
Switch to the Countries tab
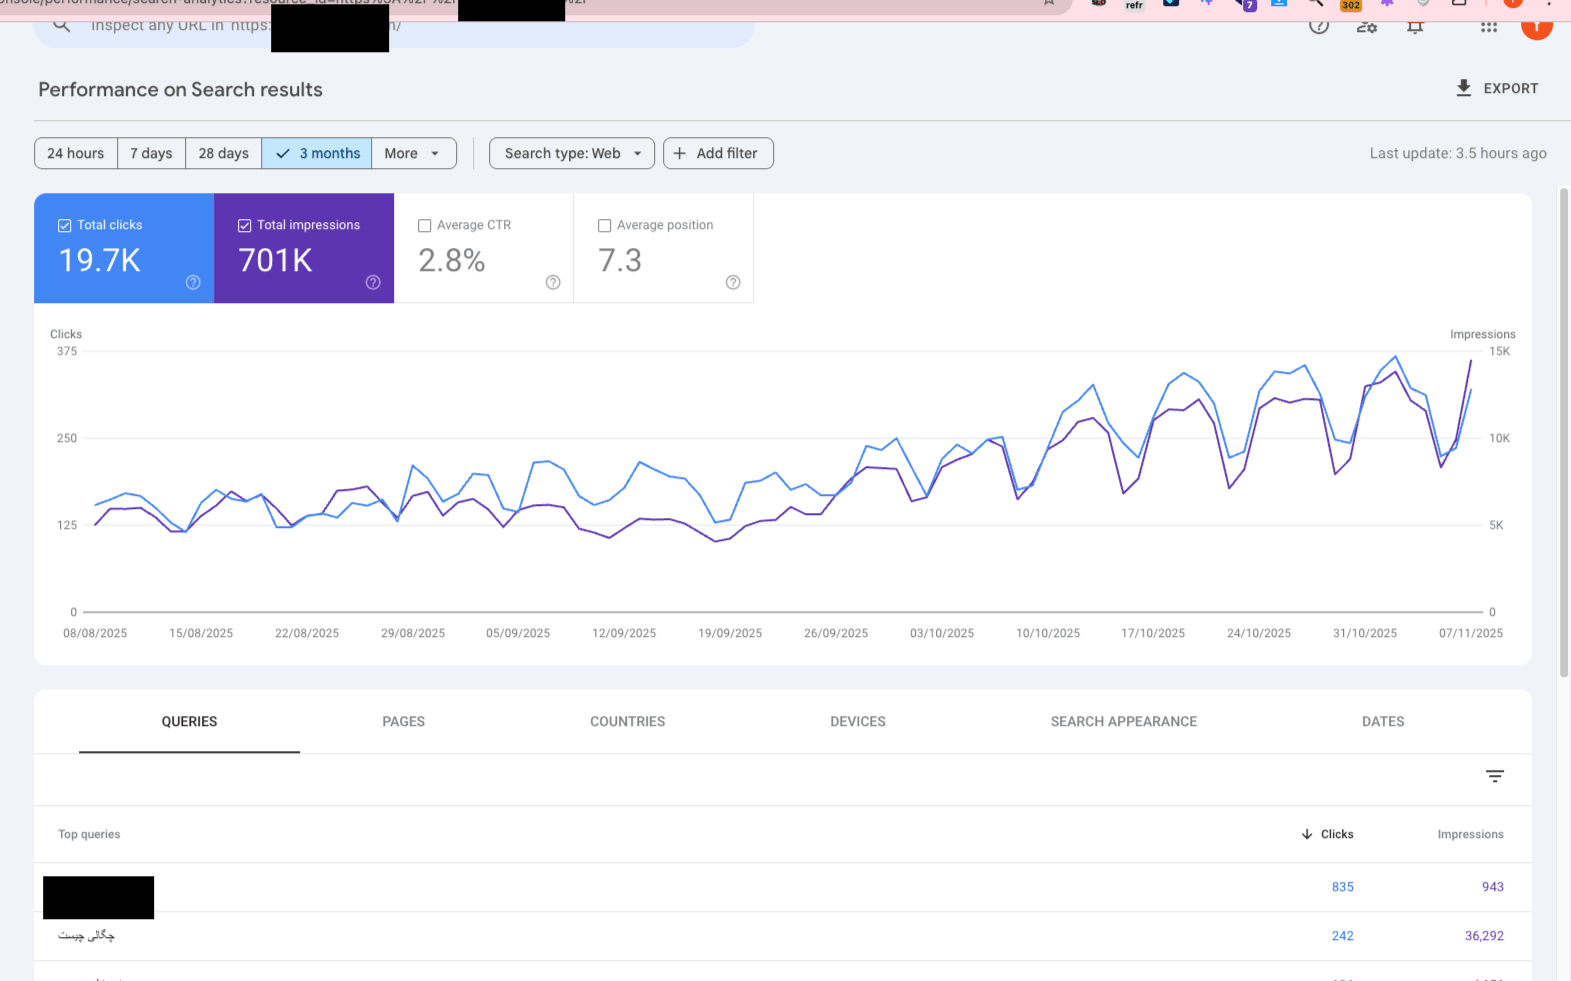(628, 721)
